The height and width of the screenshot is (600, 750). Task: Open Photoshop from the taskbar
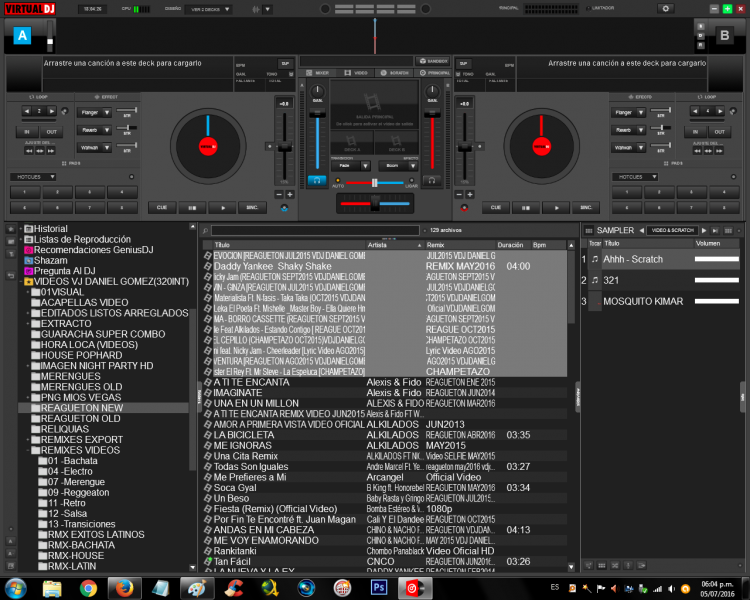click(x=379, y=588)
